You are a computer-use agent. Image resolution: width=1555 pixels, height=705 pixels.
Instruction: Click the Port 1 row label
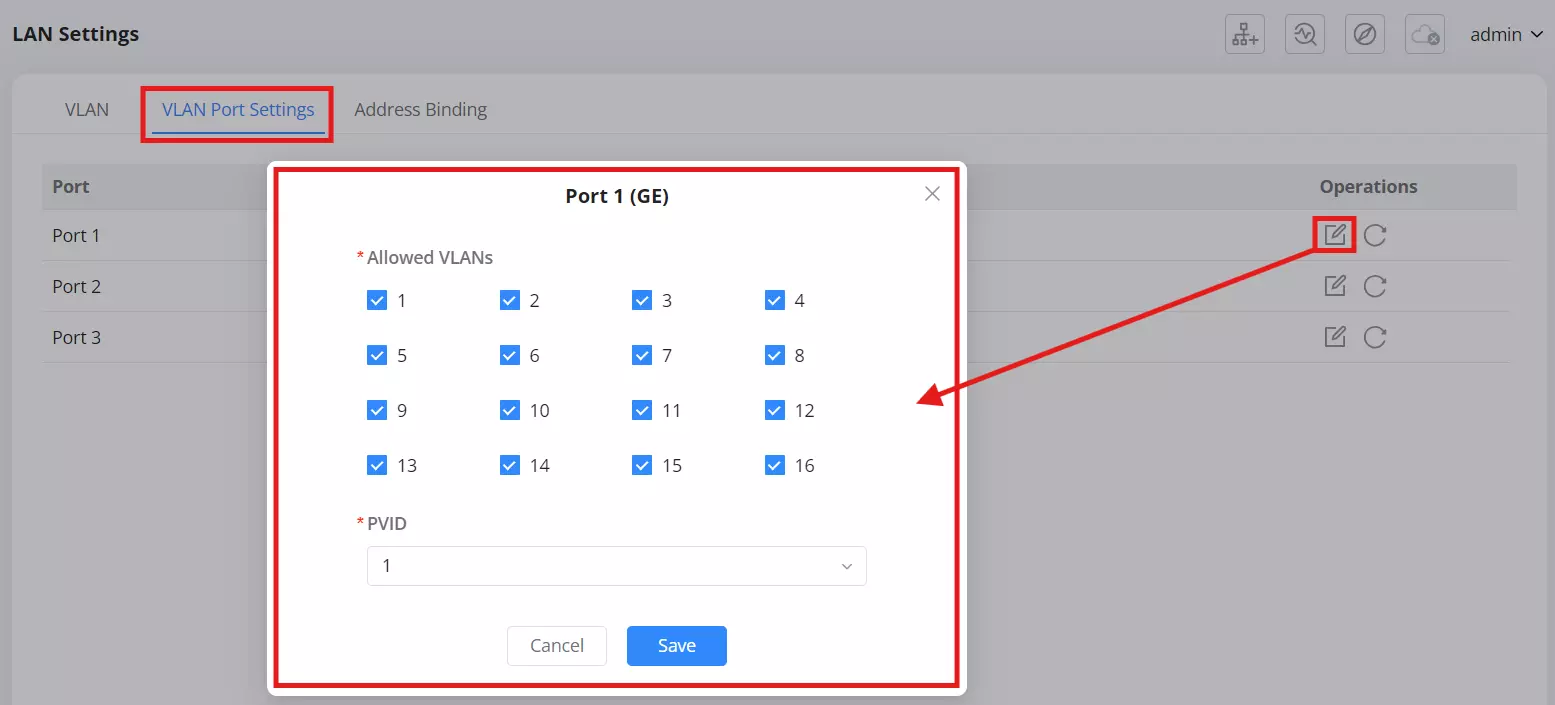(77, 235)
